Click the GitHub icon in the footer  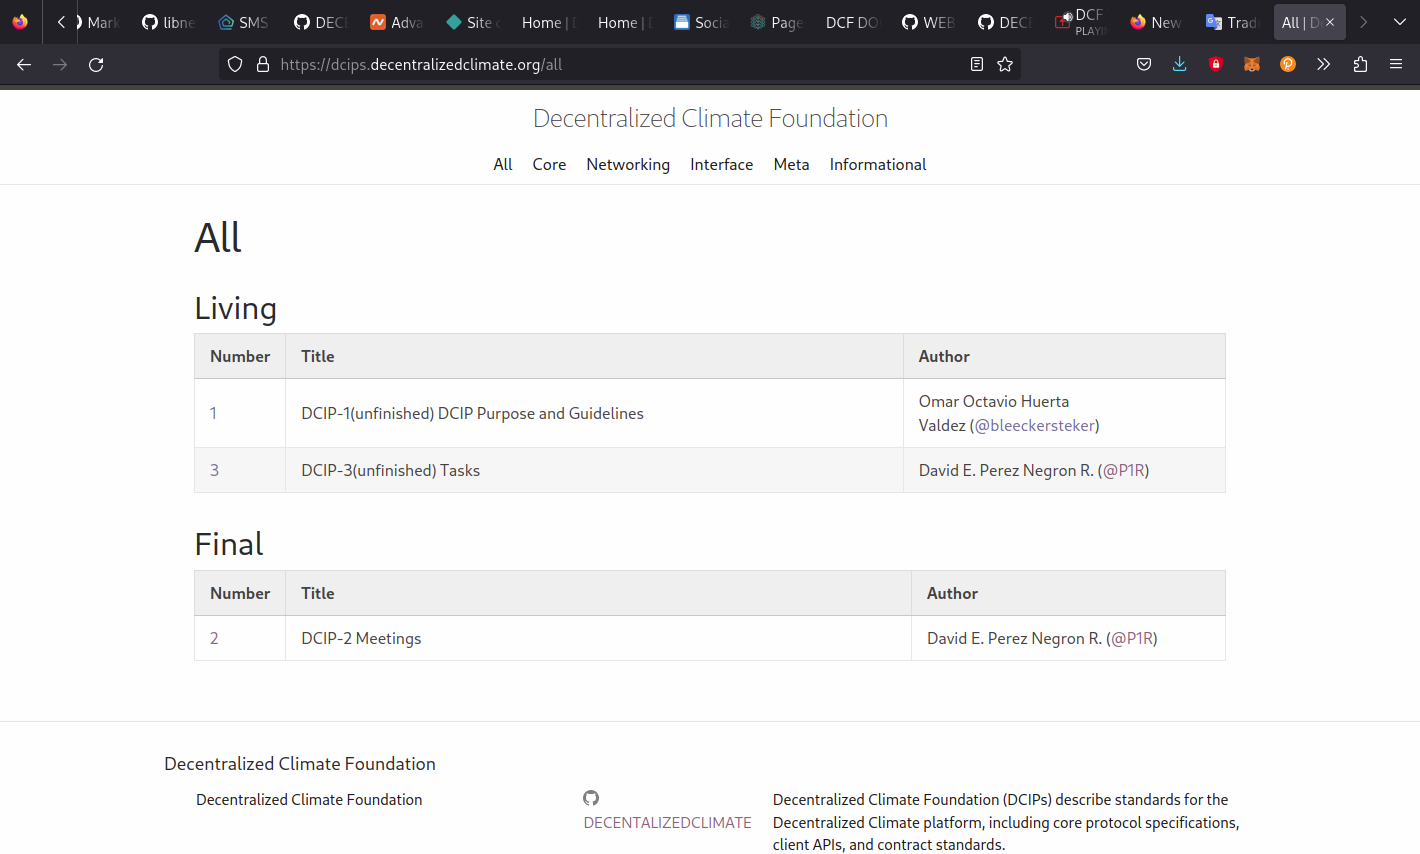pos(591,798)
